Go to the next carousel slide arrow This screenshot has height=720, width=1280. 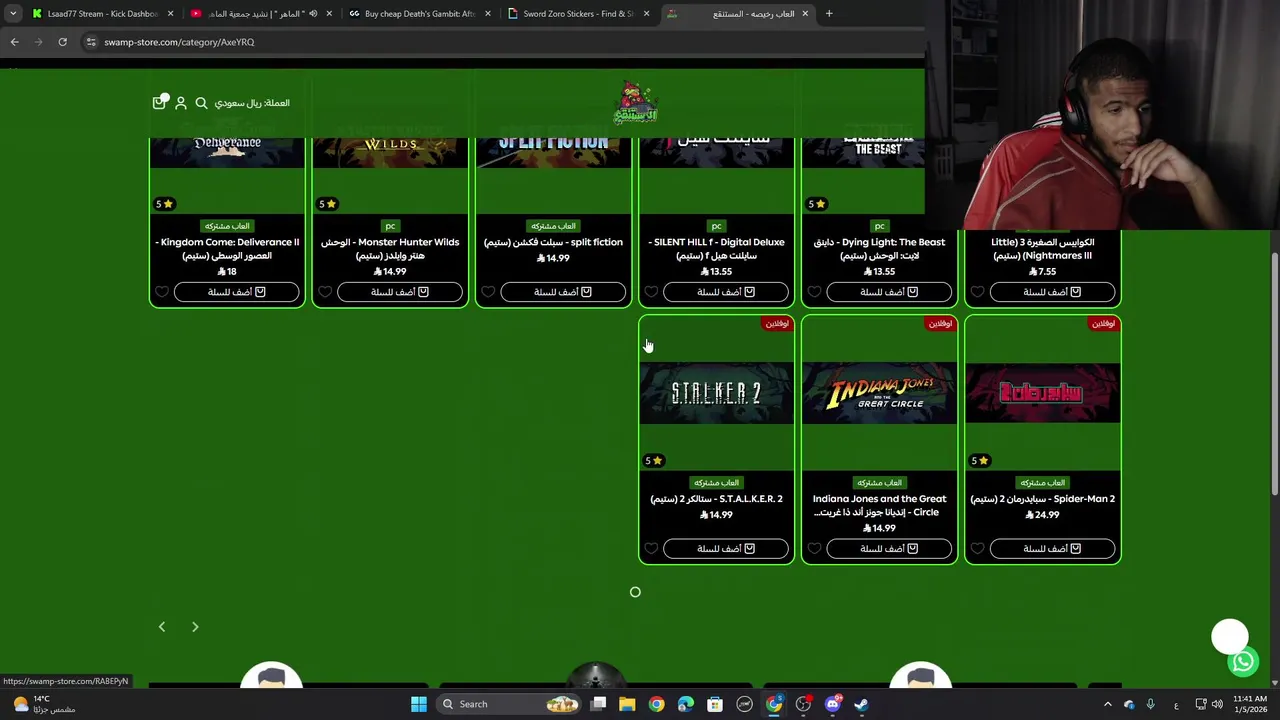point(195,627)
